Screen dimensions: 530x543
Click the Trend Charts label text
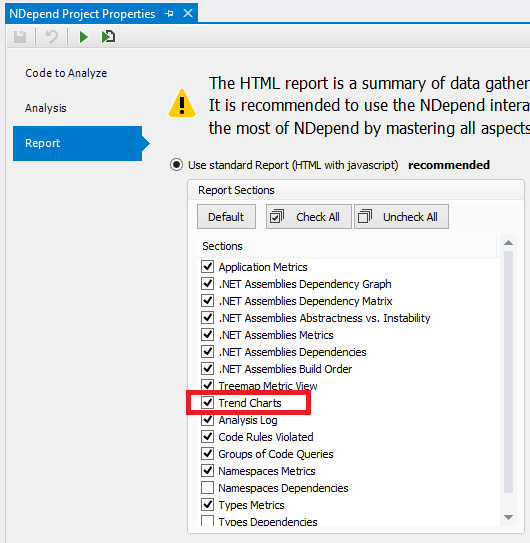pos(250,403)
